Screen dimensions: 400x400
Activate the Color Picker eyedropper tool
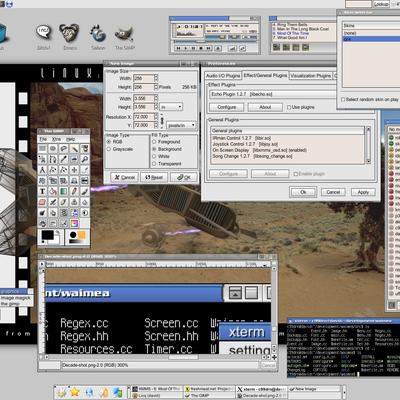[64, 159]
